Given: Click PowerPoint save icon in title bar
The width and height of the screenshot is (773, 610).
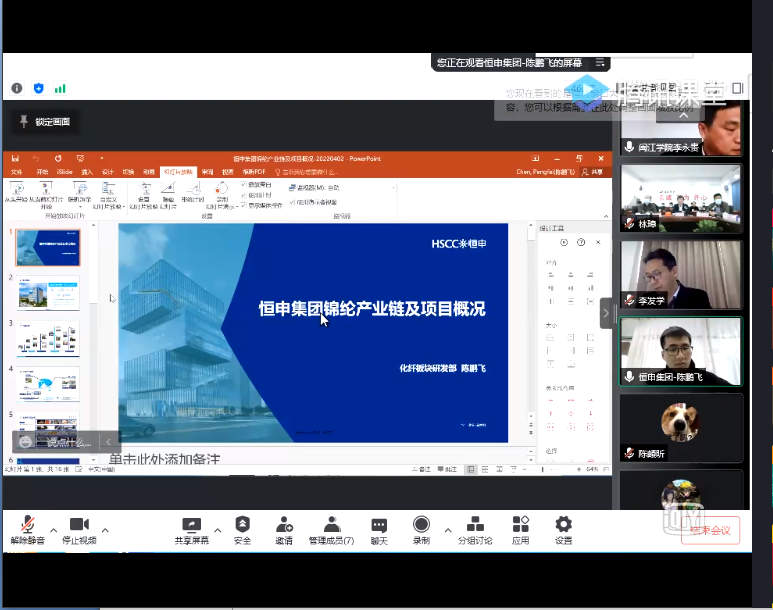Looking at the screenshot, I should [15, 158].
